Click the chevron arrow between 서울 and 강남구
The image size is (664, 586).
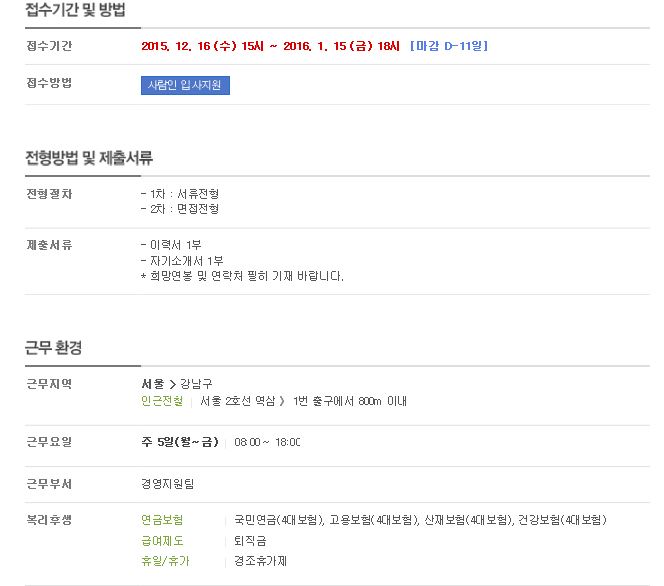click(x=172, y=384)
